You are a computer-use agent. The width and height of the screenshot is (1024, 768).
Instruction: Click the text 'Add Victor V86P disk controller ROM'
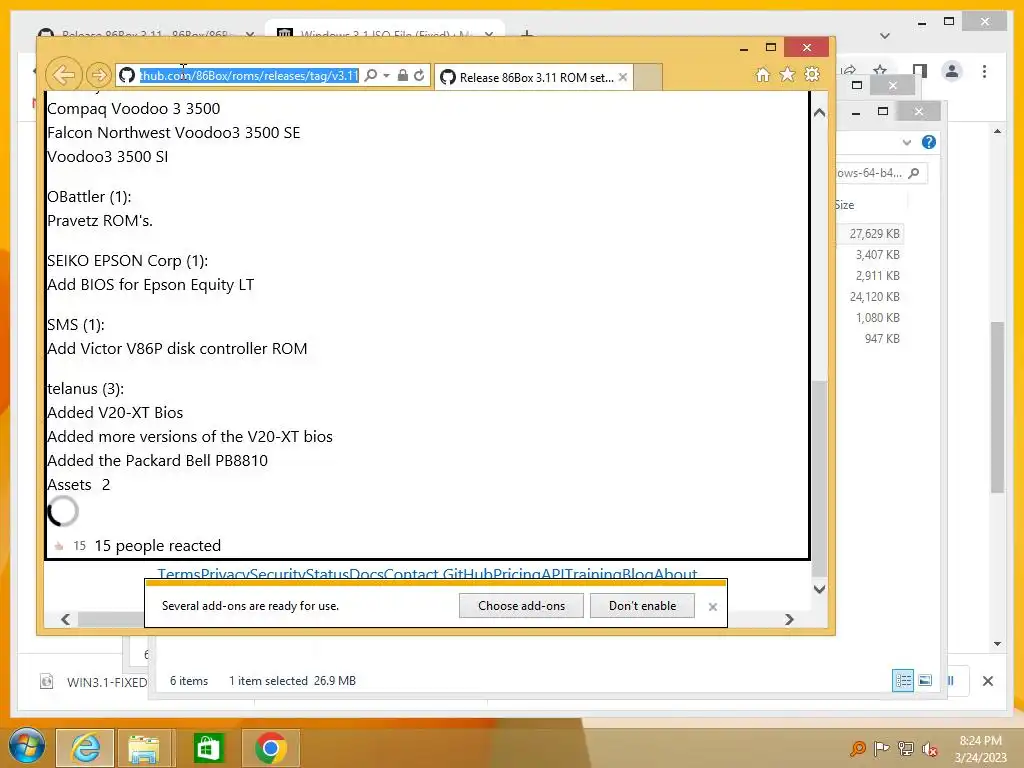point(177,349)
